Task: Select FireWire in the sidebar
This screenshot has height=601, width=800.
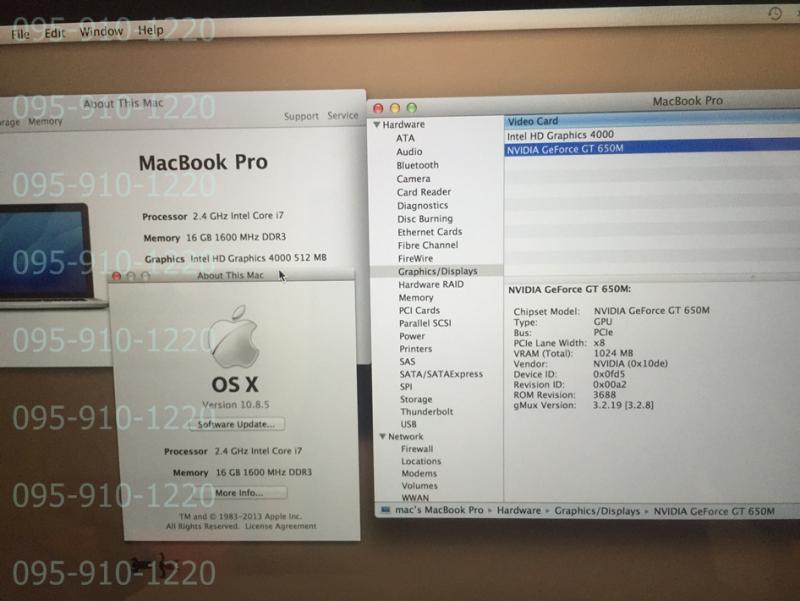Action: pyautogui.click(x=415, y=259)
